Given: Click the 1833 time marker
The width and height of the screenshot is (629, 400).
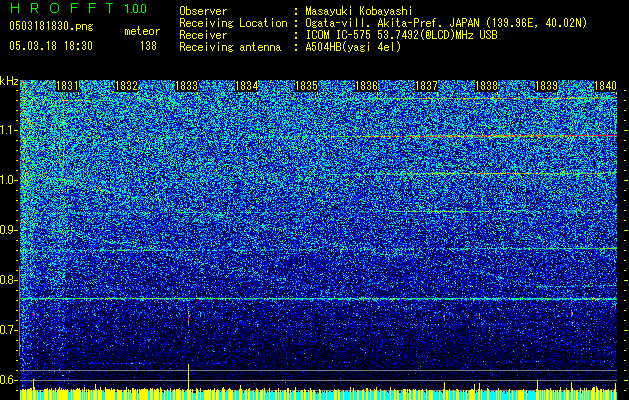Looking at the screenshot, I should pyautogui.click(x=187, y=86).
